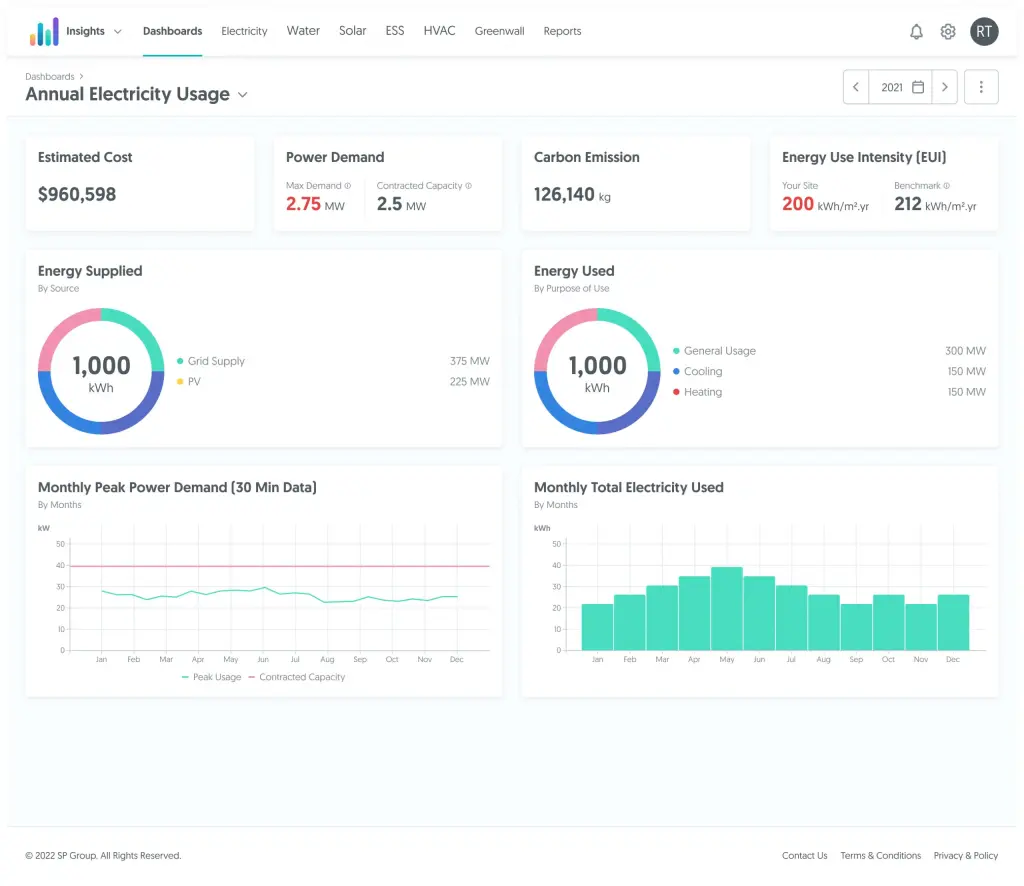
Task: Switch to the Electricity tab
Action: pos(244,31)
